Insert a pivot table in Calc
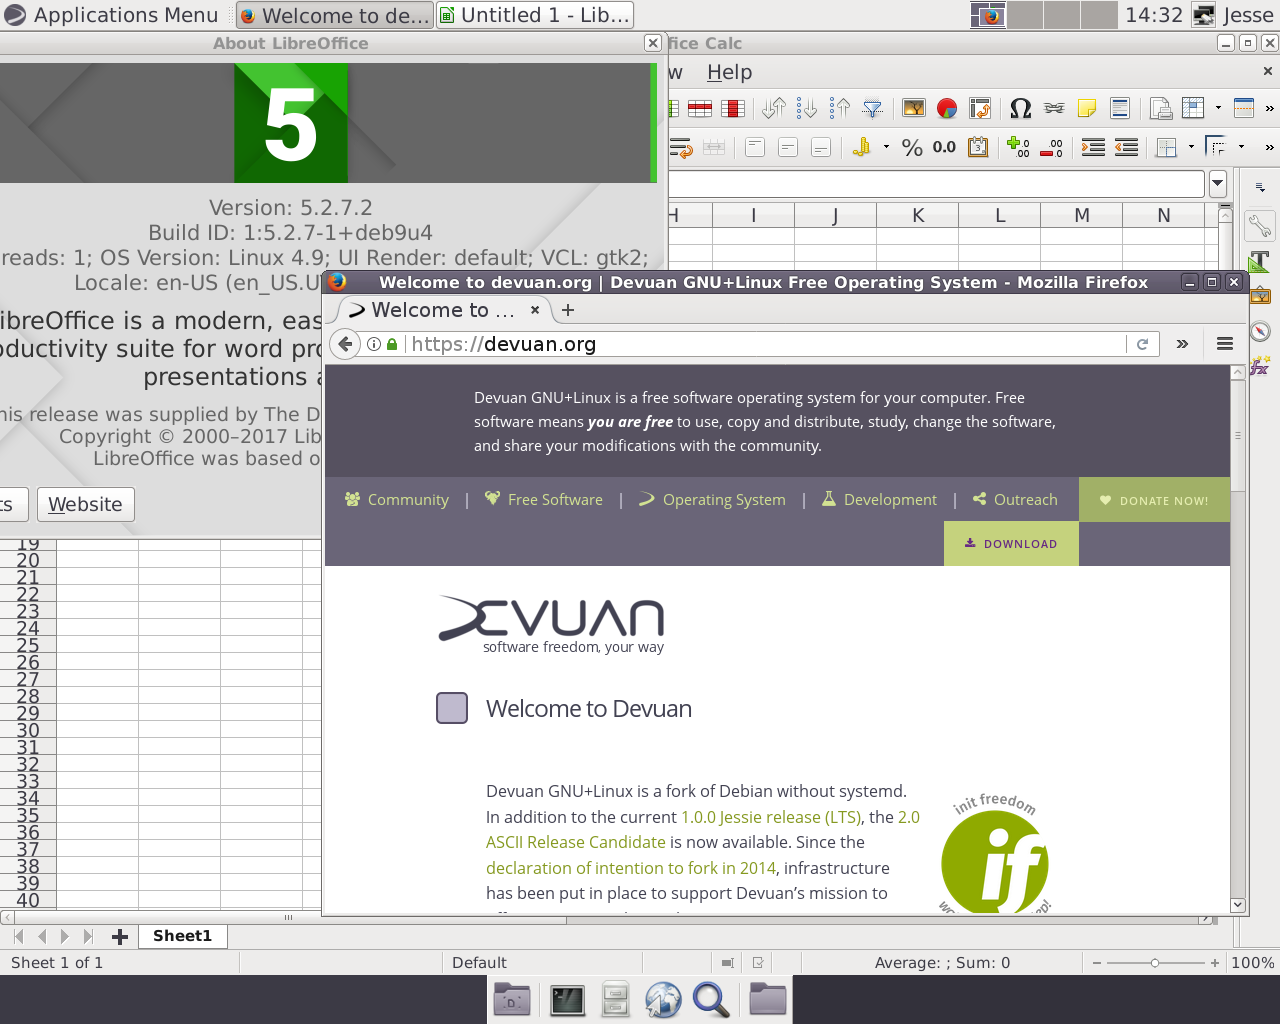 click(980, 108)
